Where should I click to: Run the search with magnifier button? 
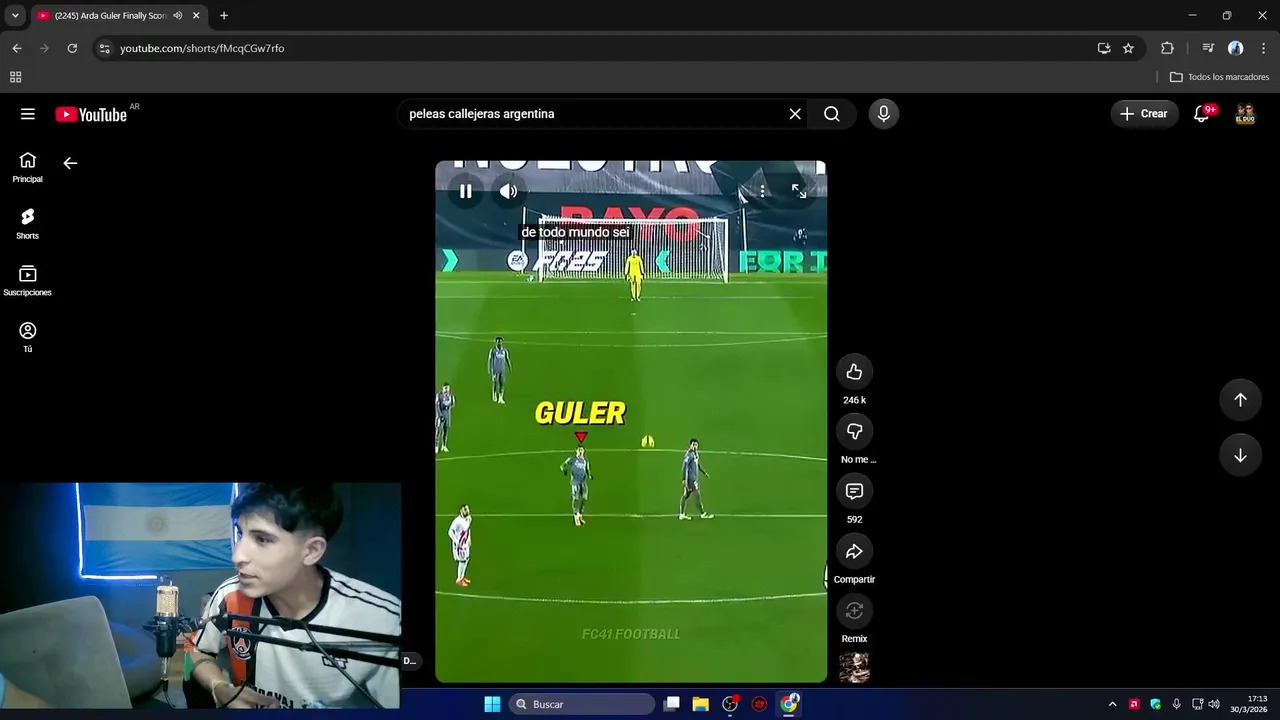coord(832,114)
